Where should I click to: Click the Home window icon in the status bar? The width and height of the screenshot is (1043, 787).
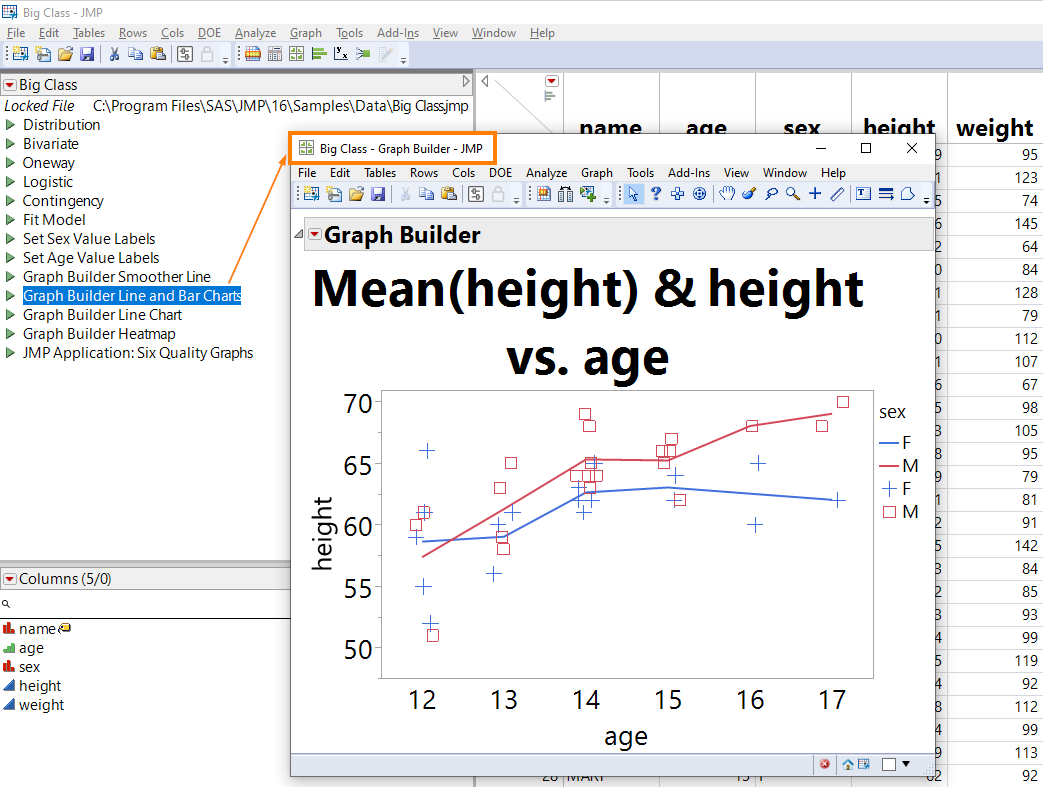[848, 763]
